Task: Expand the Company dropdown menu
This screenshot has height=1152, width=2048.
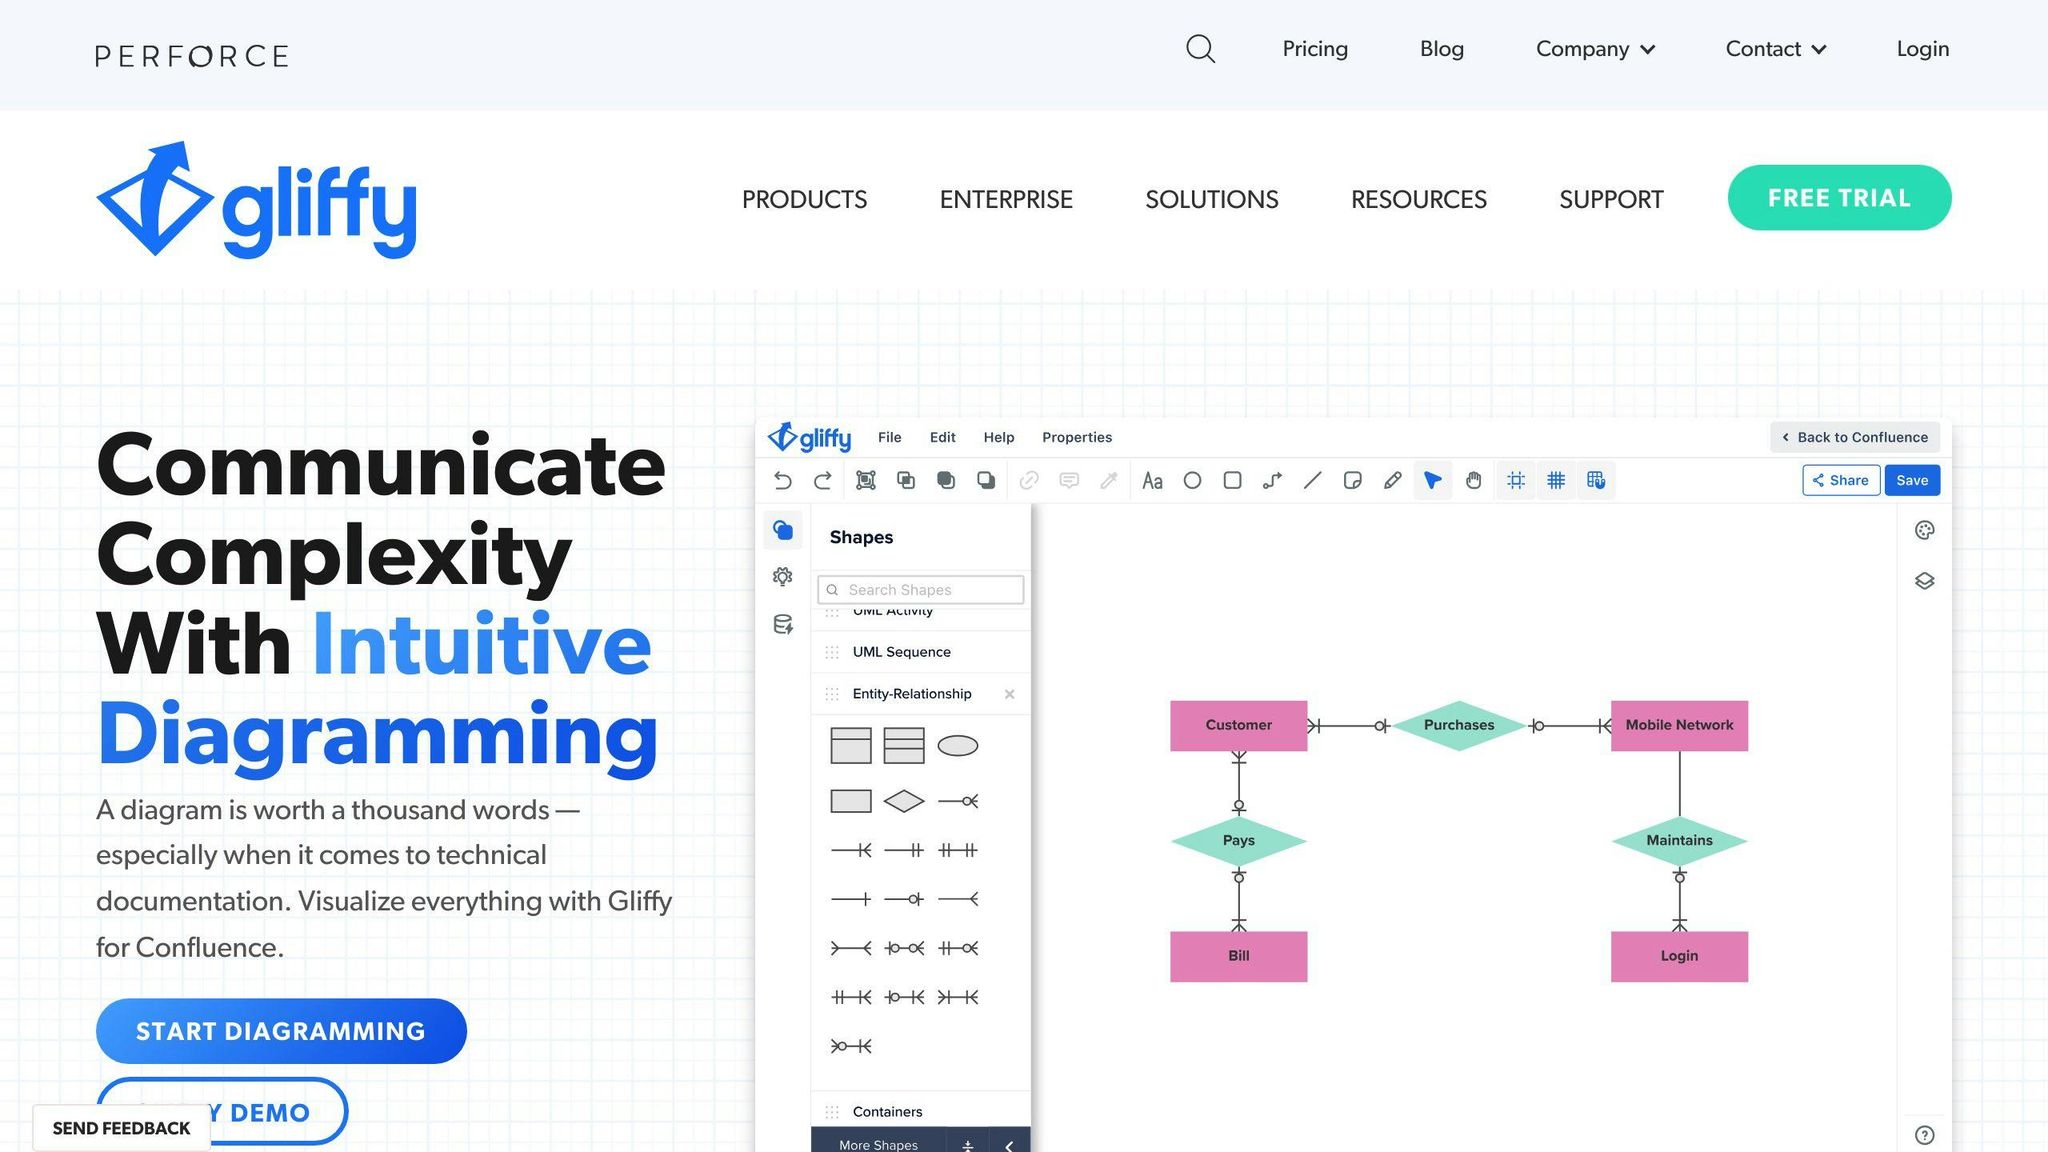Action: click(1595, 49)
